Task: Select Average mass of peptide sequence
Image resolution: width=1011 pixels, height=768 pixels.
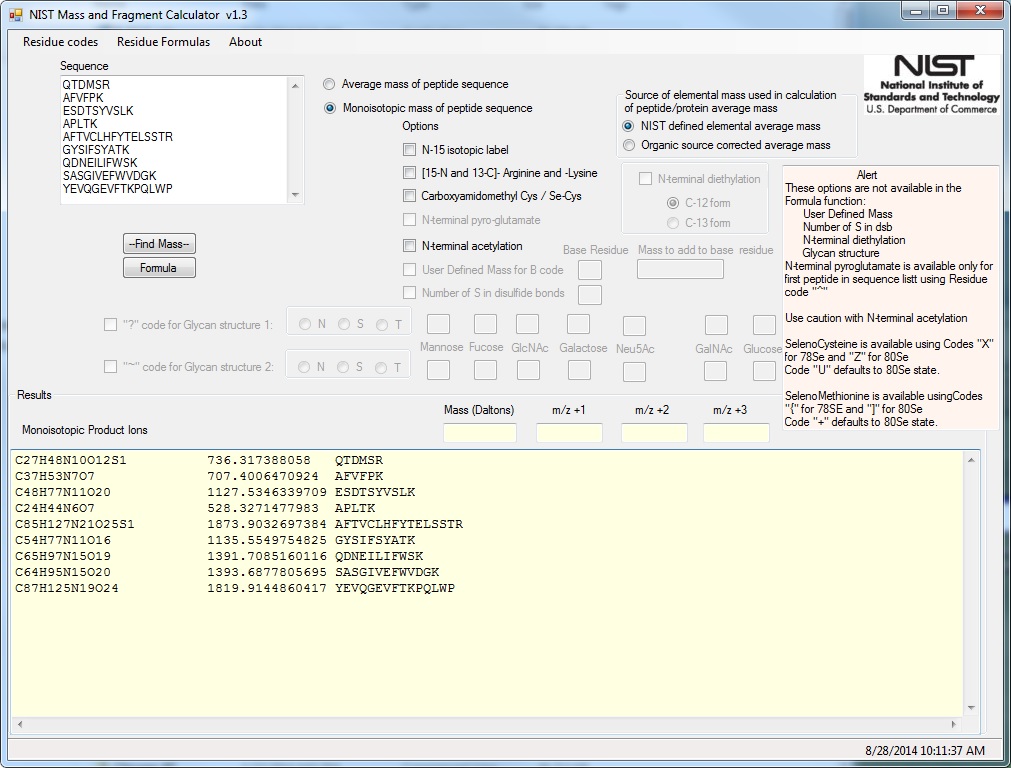Action: click(330, 85)
